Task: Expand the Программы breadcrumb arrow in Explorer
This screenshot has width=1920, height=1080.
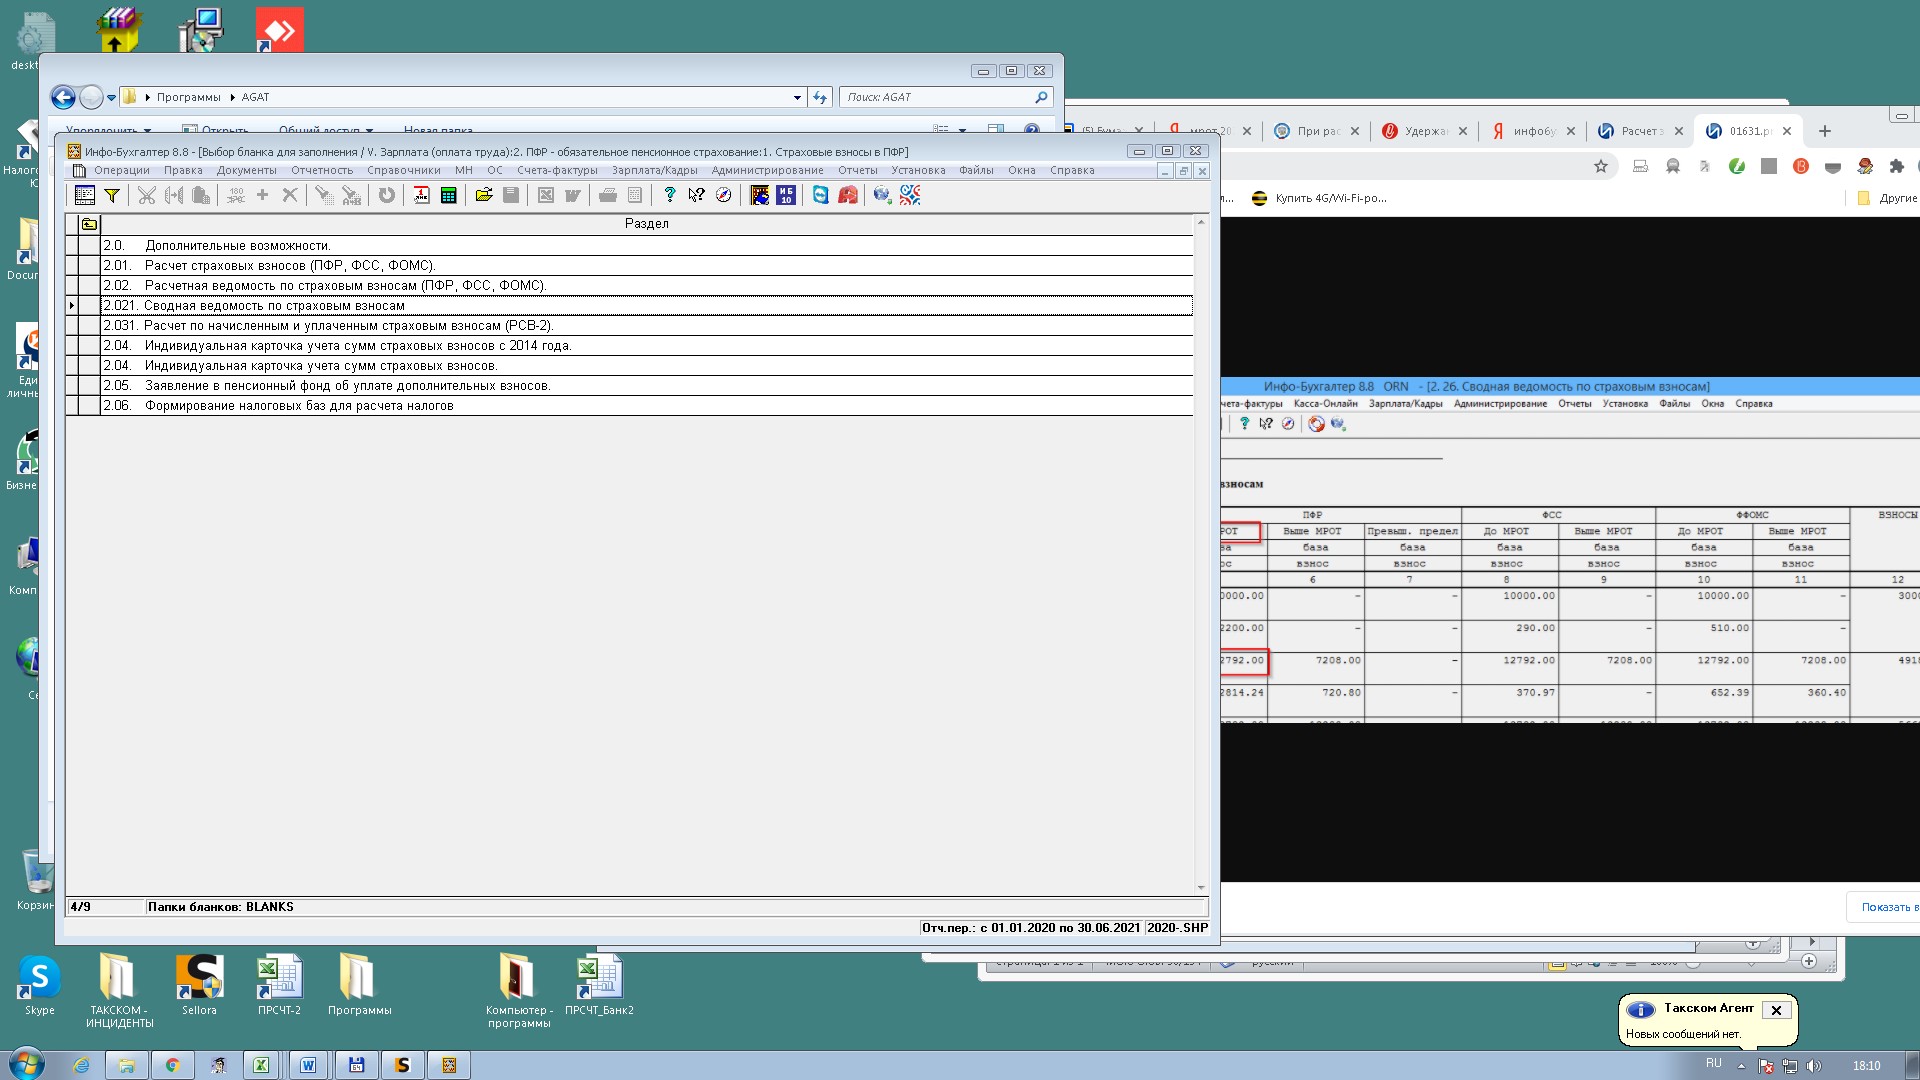Action: [x=233, y=97]
